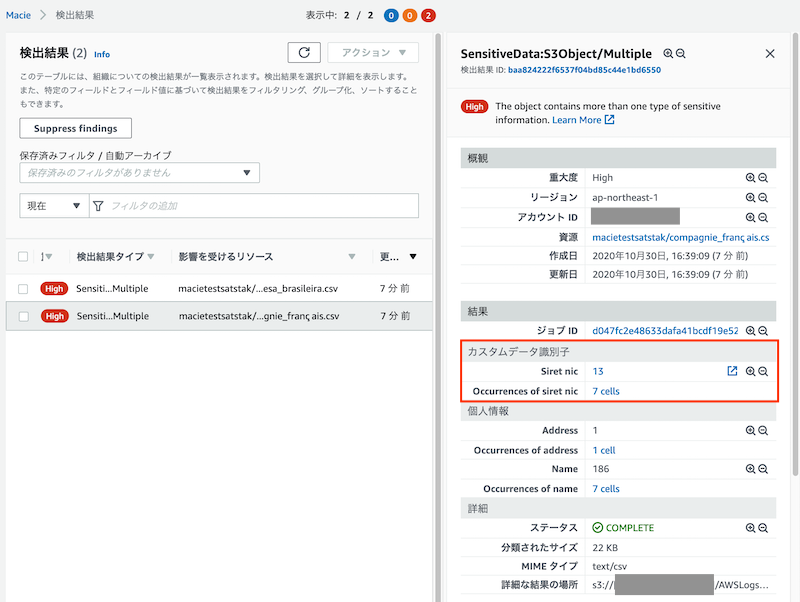
Task: Select esa_brasileira.csv resource text
Action: [258, 289]
